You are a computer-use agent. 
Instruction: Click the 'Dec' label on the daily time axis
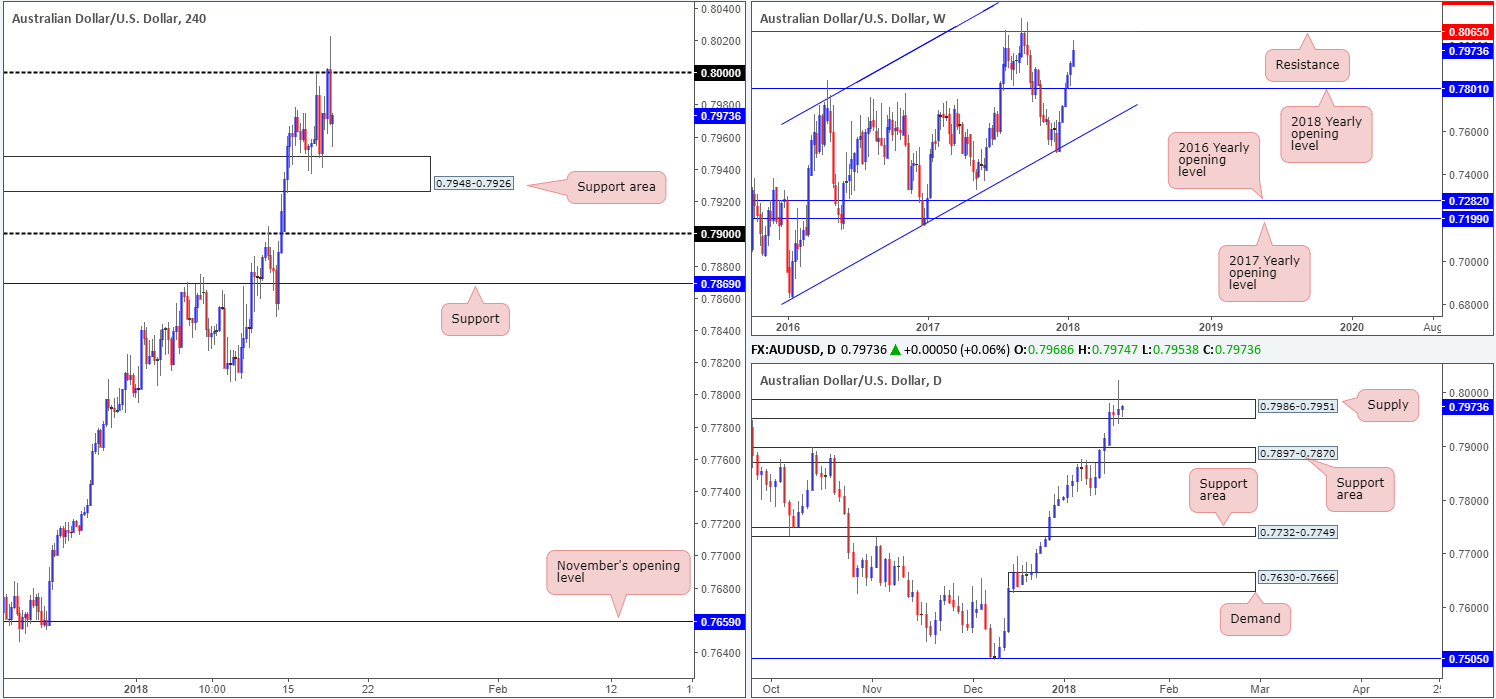(x=974, y=688)
